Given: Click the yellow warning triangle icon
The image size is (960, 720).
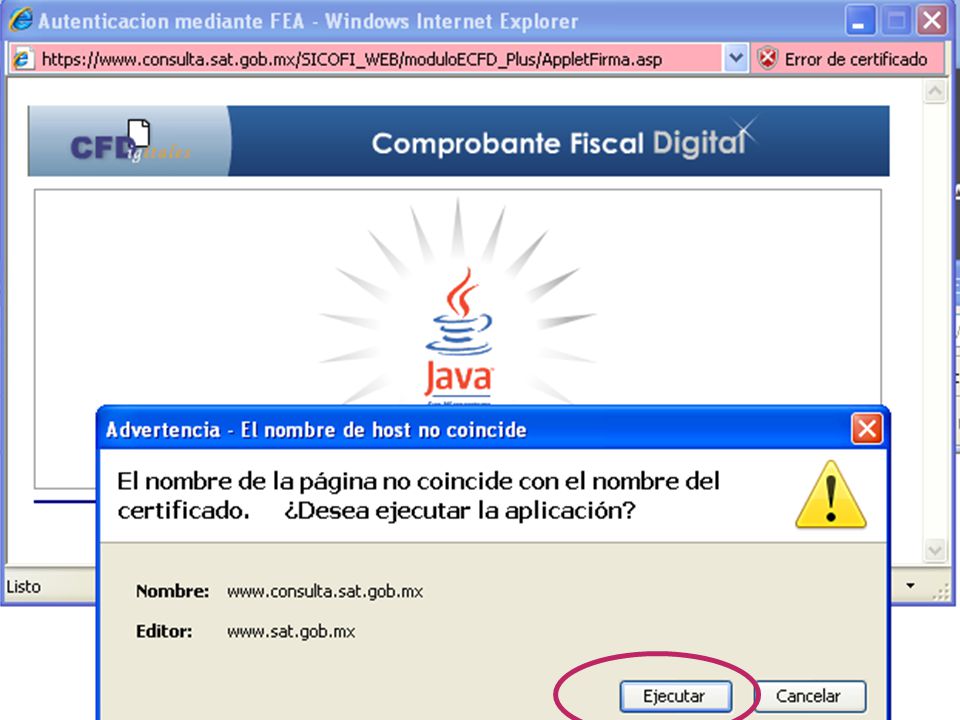Looking at the screenshot, I should click(831, 495).
